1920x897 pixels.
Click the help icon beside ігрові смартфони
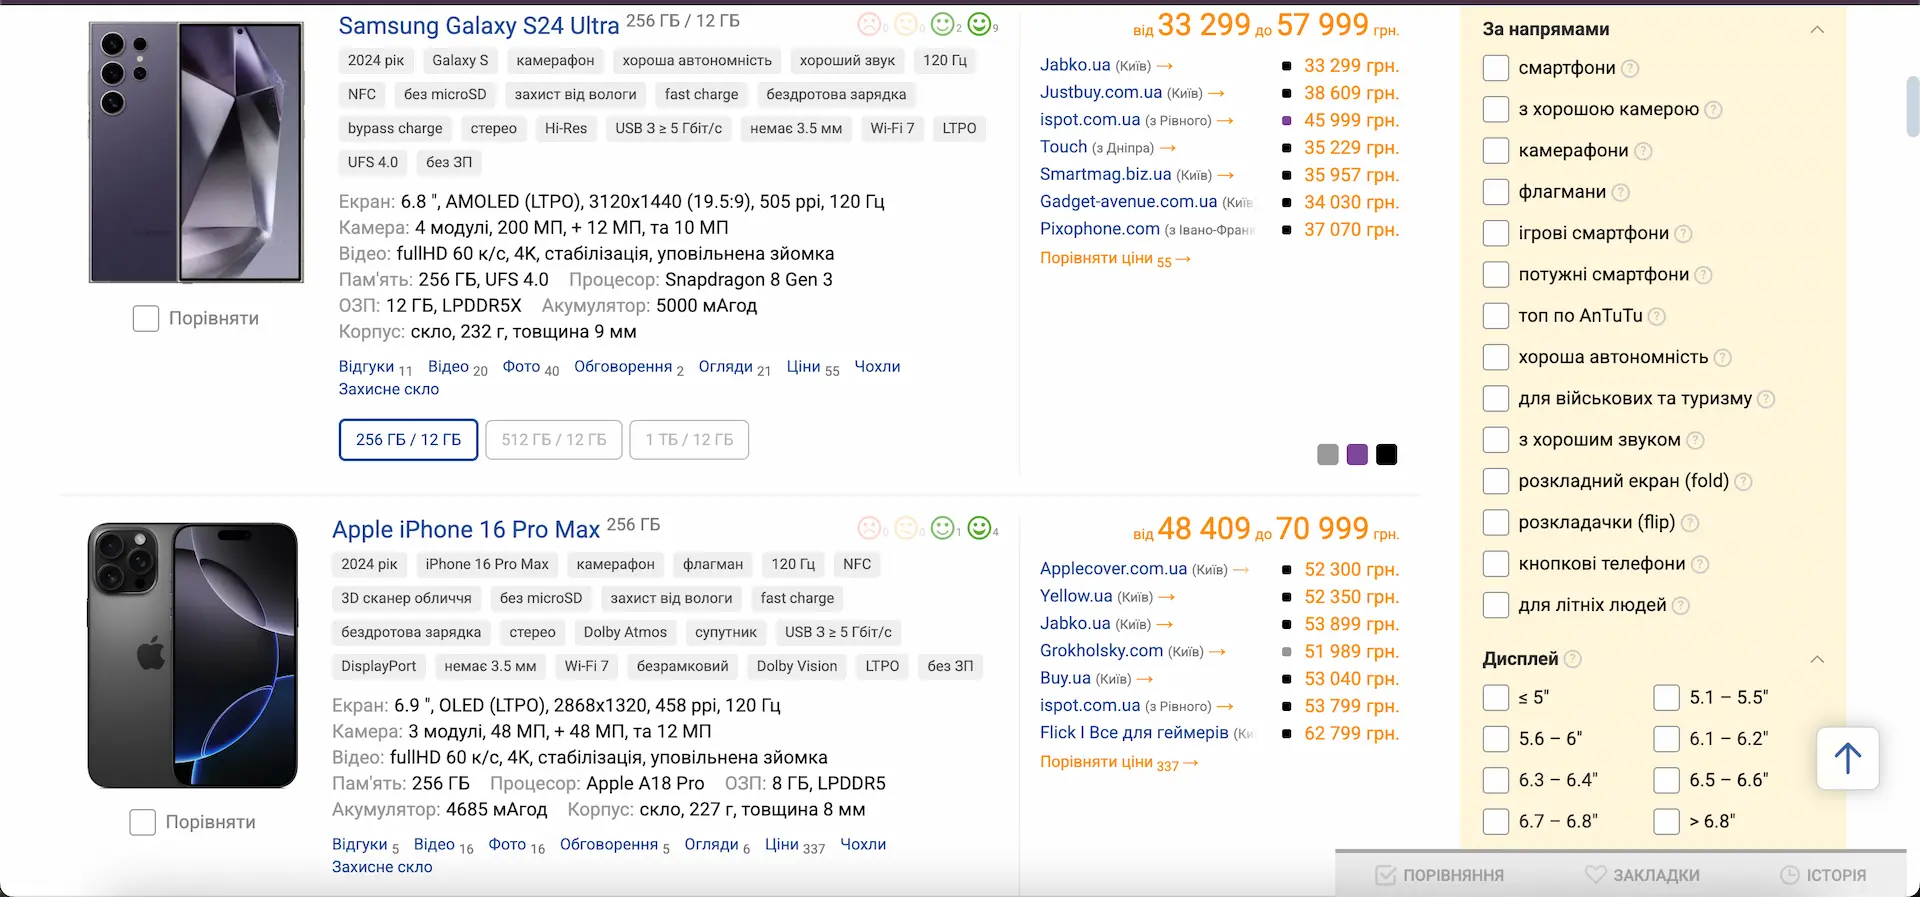tap(1684, 233)
